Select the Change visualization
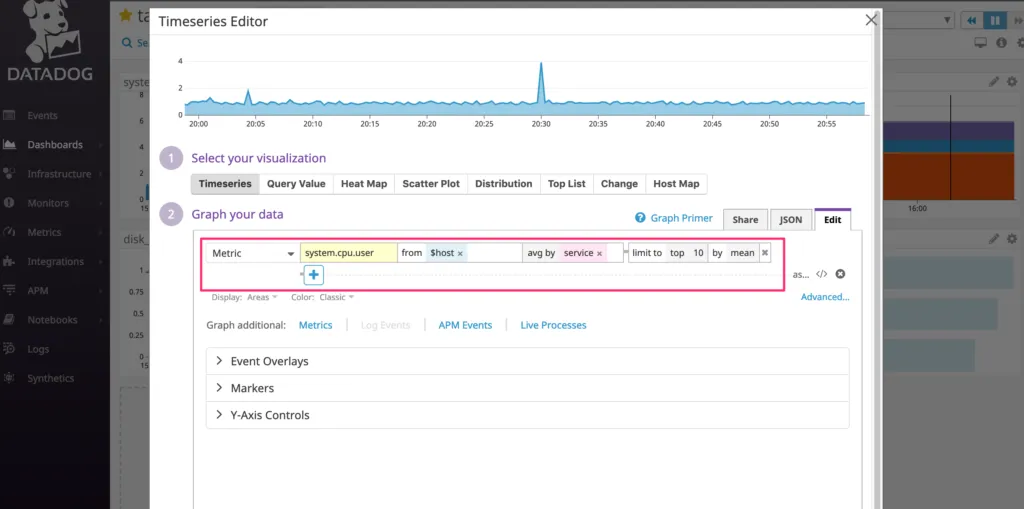The height and width of the screenshot is (509, 1024). point(619,184)
